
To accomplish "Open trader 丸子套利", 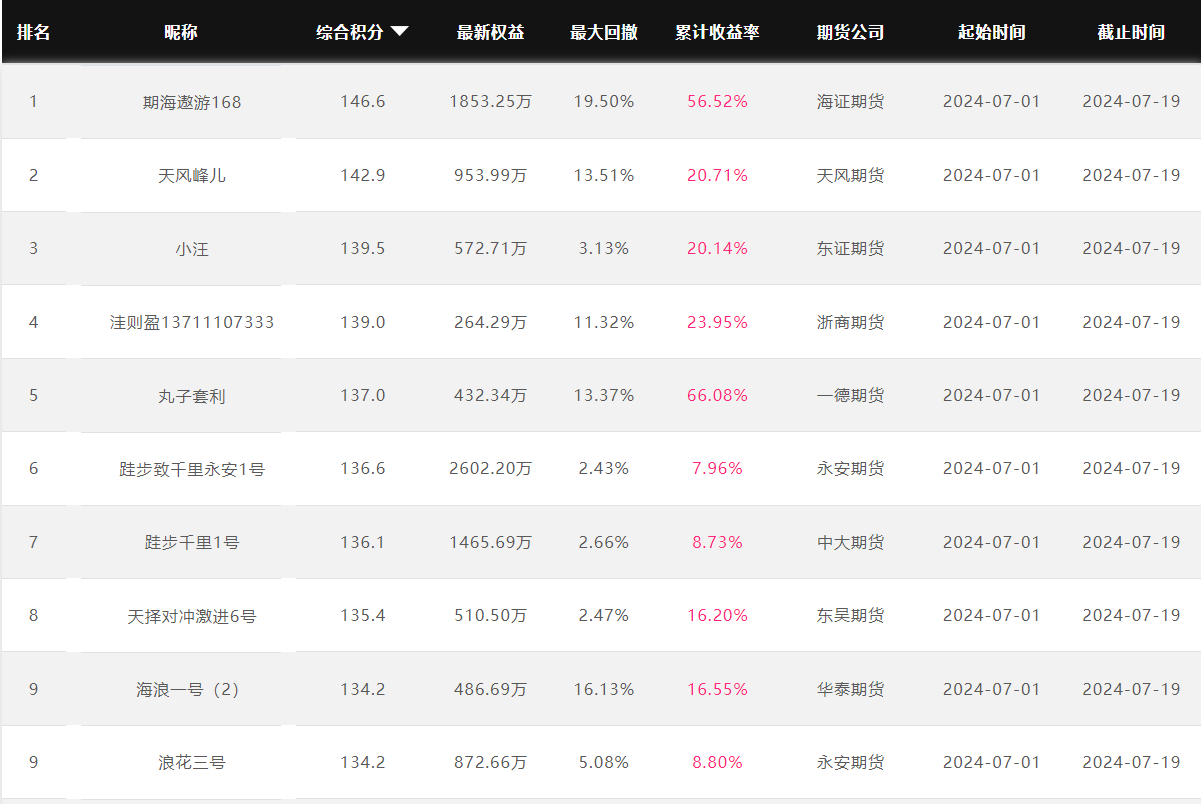I will click(192, 396).
